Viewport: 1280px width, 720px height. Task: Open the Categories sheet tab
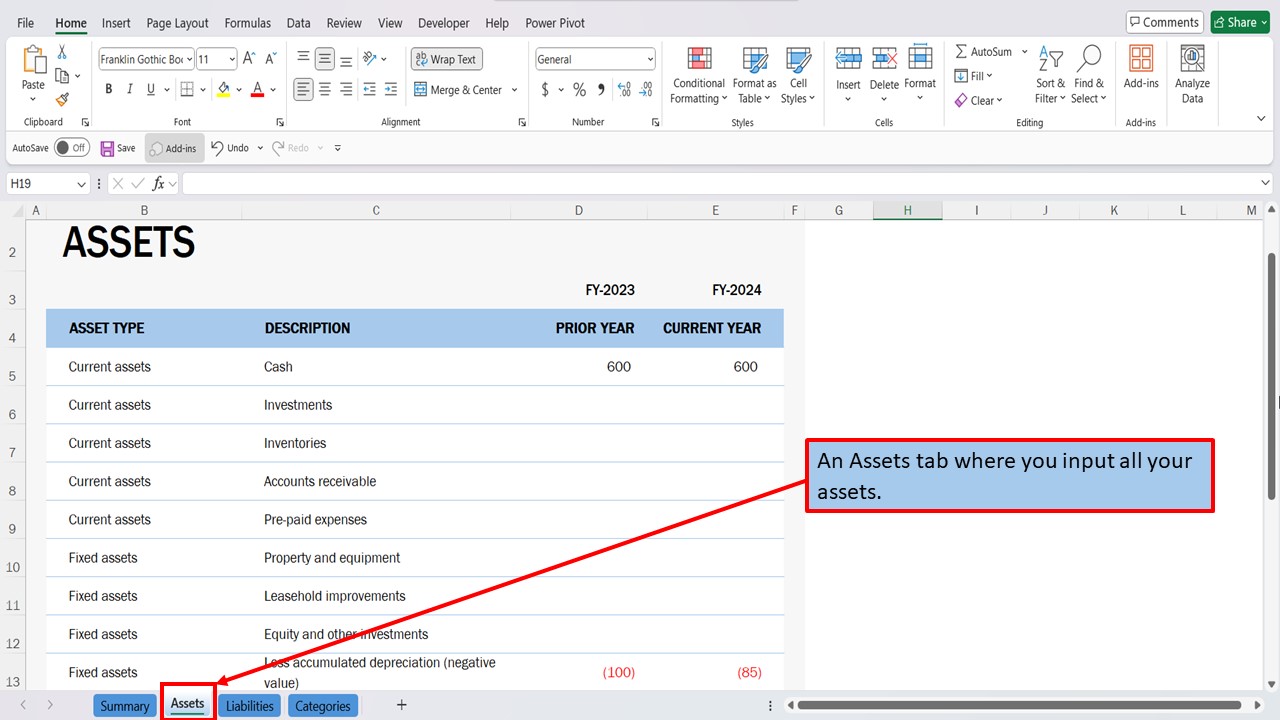[x=323, y=706]
